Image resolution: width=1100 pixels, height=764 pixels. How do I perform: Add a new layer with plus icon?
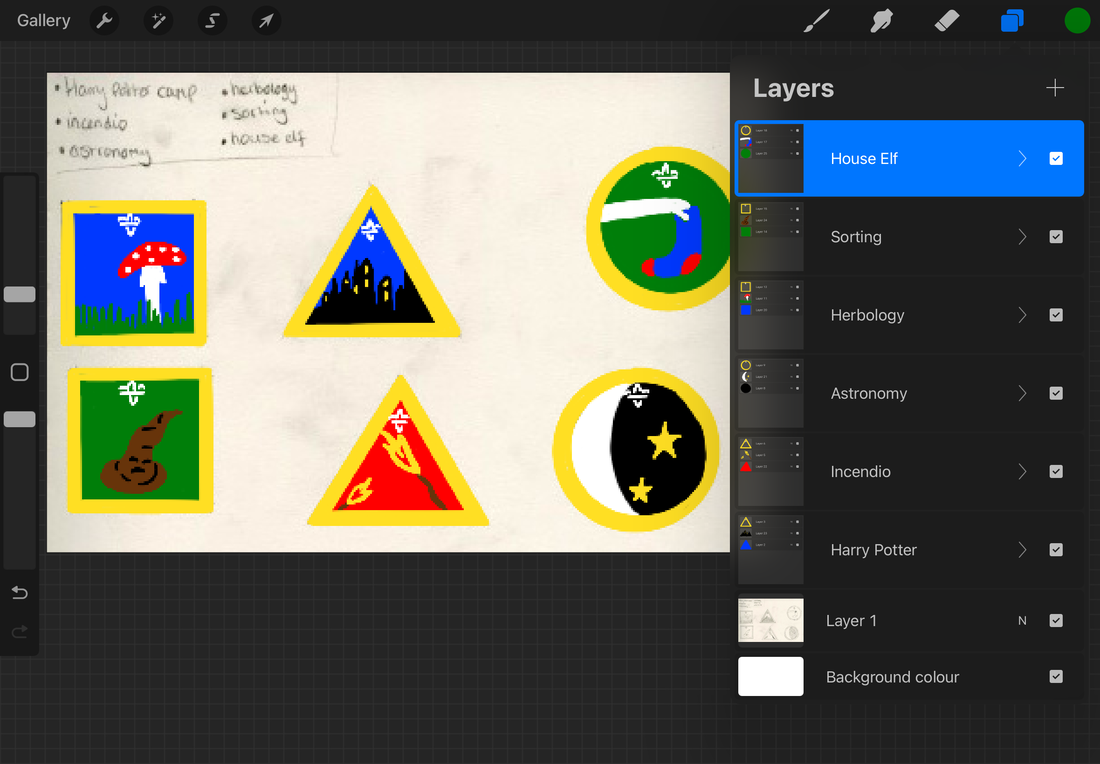(1055, 88)
